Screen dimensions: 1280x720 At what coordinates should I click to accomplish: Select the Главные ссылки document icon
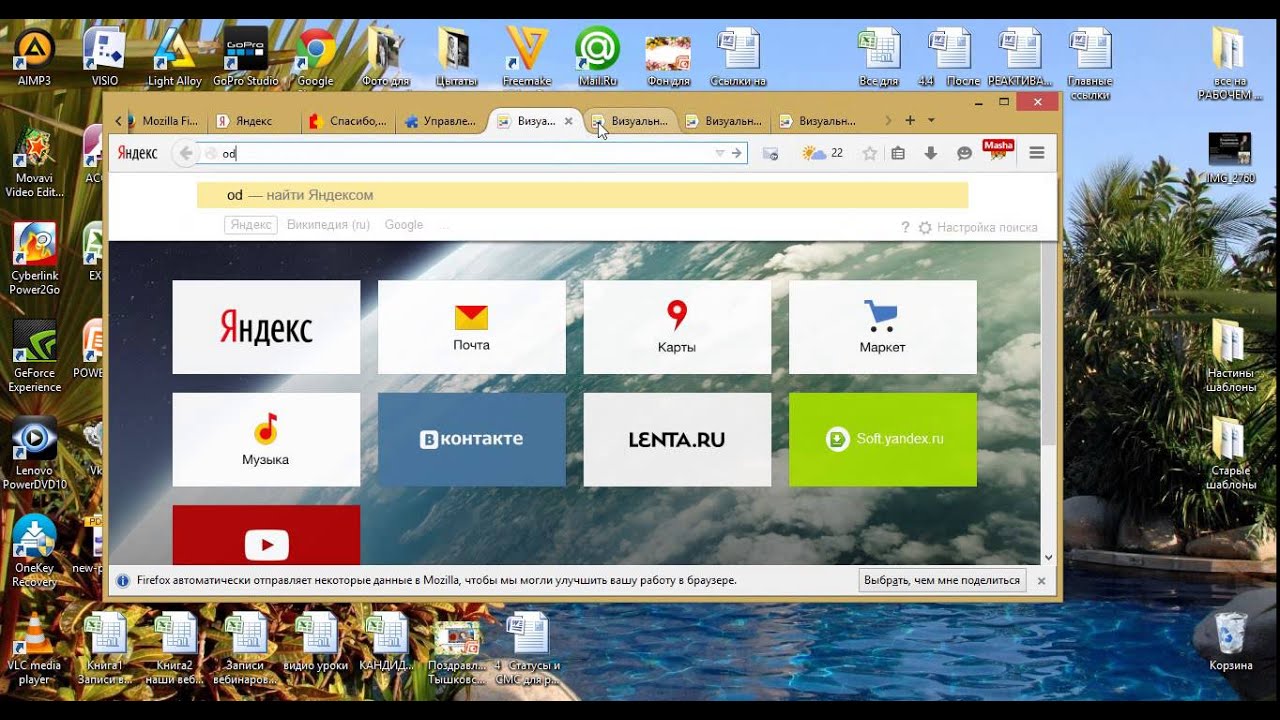tap(1090, 63)
